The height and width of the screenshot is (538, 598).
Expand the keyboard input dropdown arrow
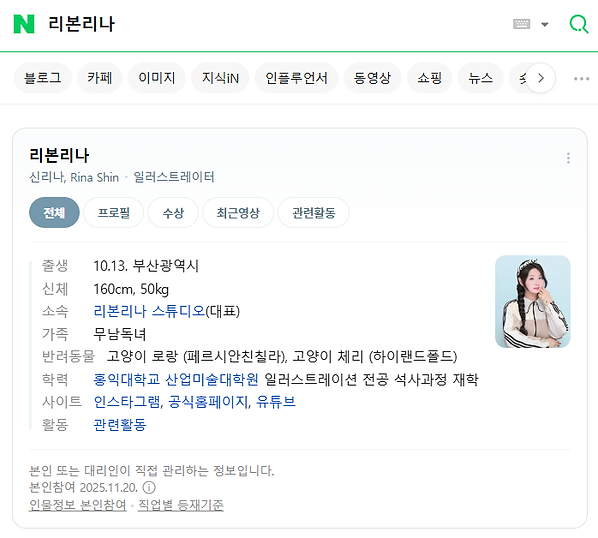(x=545, y=25)
